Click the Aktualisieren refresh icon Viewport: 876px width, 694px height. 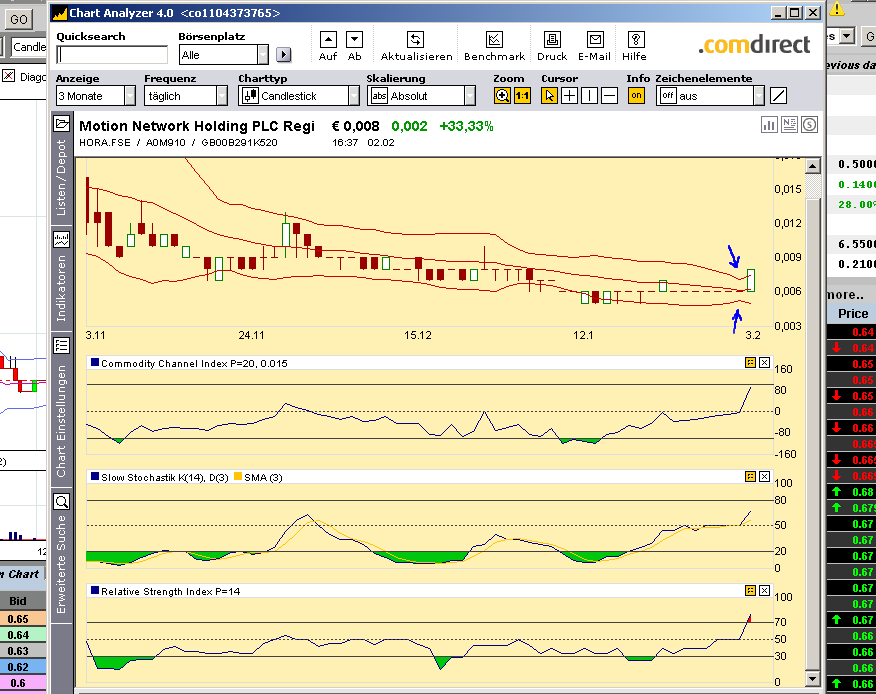pos(415,40)
